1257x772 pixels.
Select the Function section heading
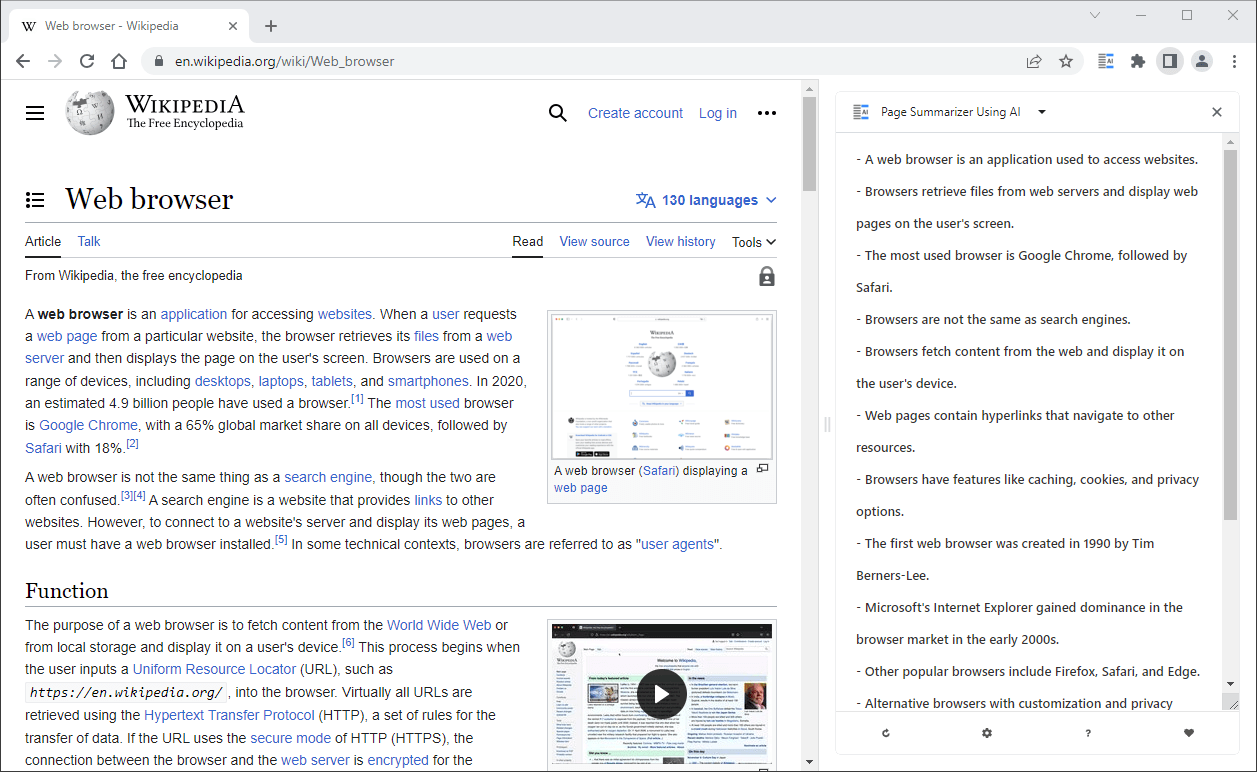(67, 590)
